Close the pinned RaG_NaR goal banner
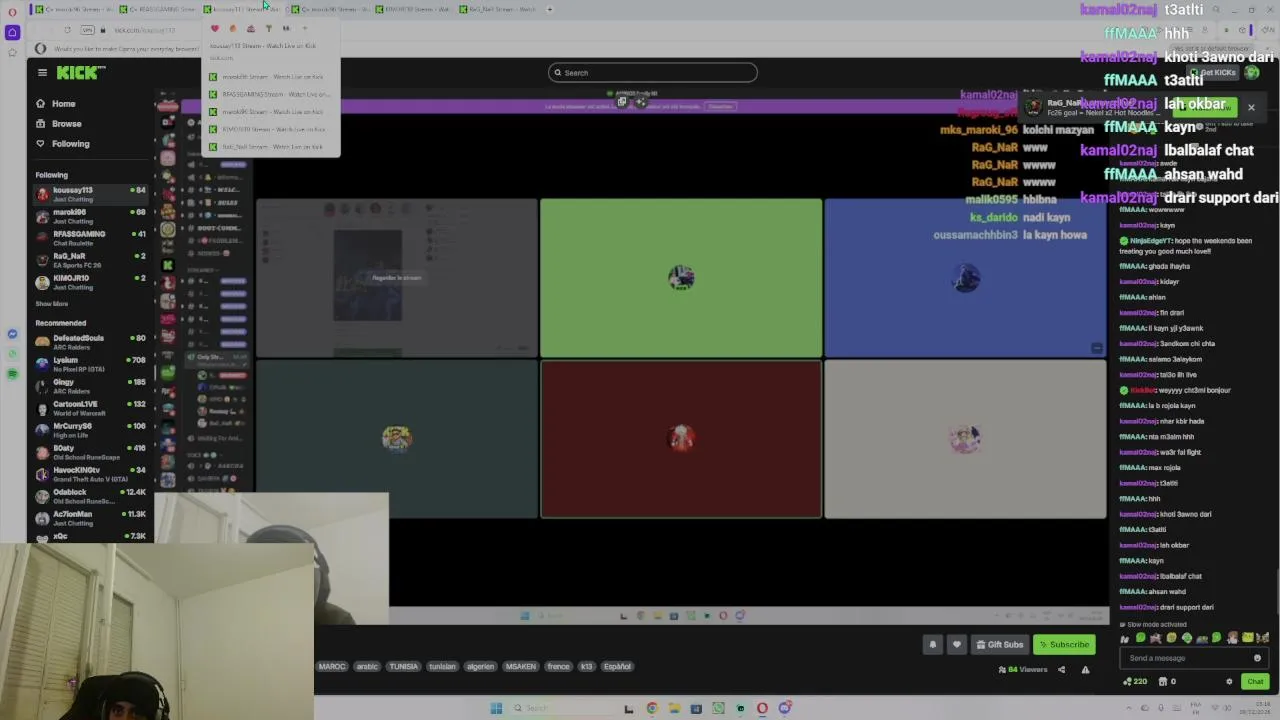Viewport: 1280px width, 720px height. click(1250, 107)
